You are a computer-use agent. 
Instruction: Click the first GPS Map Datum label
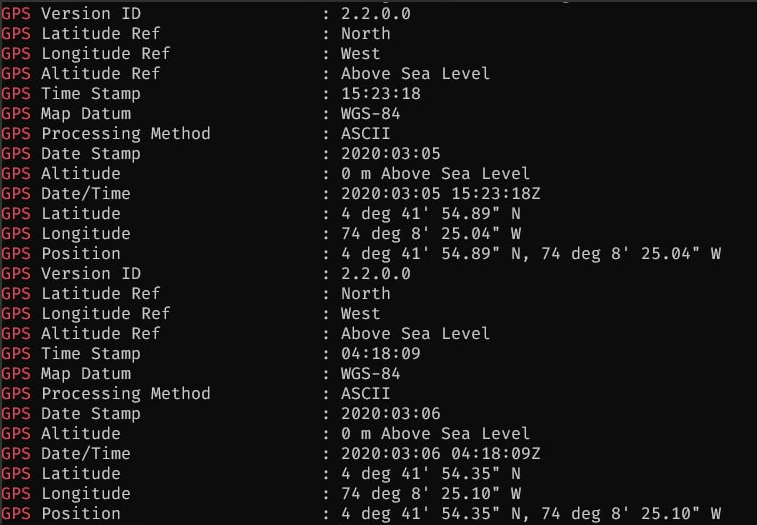pyautogui.click(x=66, y=114)
